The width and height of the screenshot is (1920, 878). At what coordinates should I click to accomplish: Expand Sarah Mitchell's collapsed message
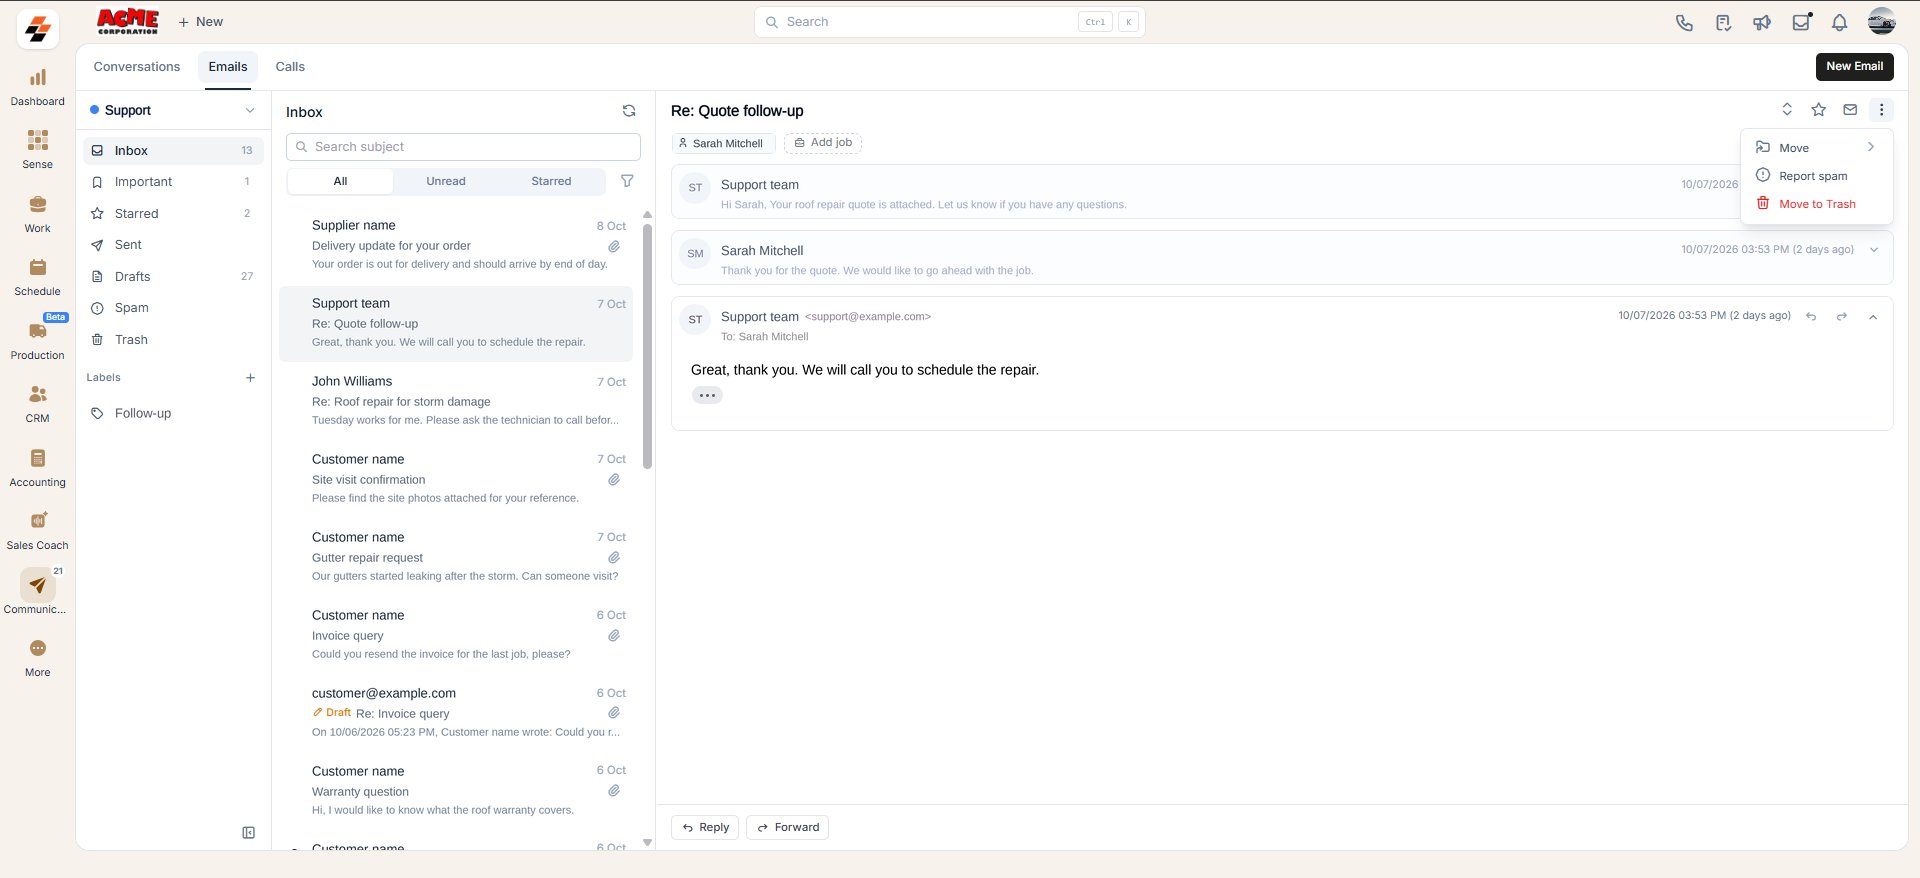1874,250
